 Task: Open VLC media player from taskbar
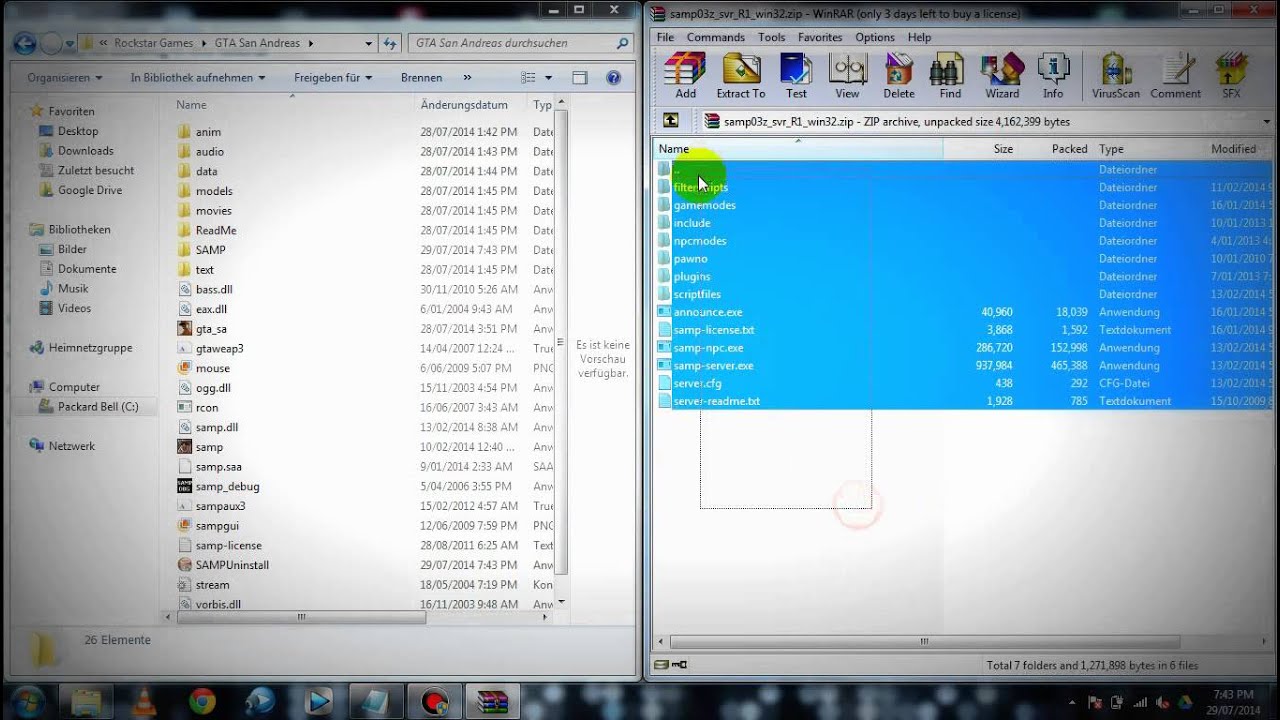pyautogui.click(x=145, y=700)
